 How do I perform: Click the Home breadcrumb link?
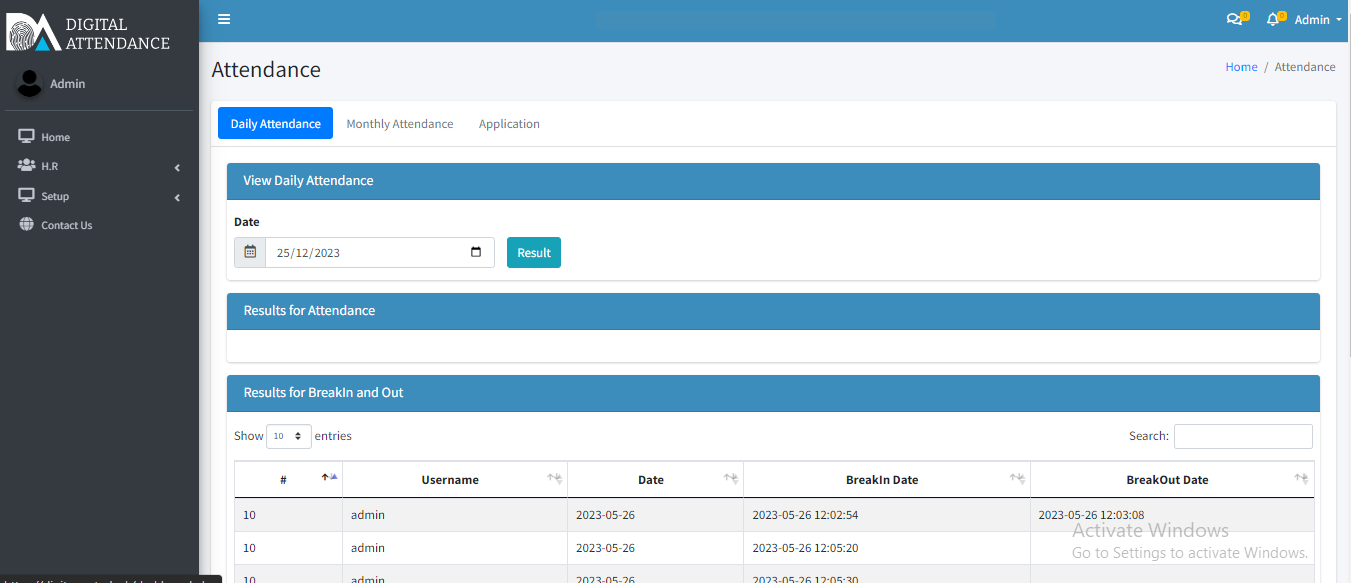tap(1241, 67)
